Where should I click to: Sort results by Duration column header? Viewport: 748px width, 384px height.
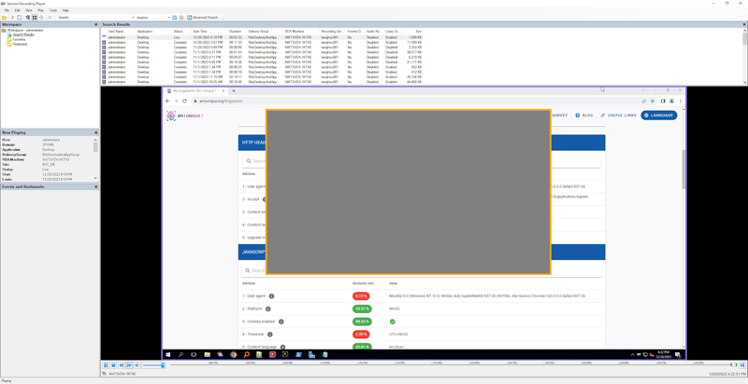[x=237, y=31]
